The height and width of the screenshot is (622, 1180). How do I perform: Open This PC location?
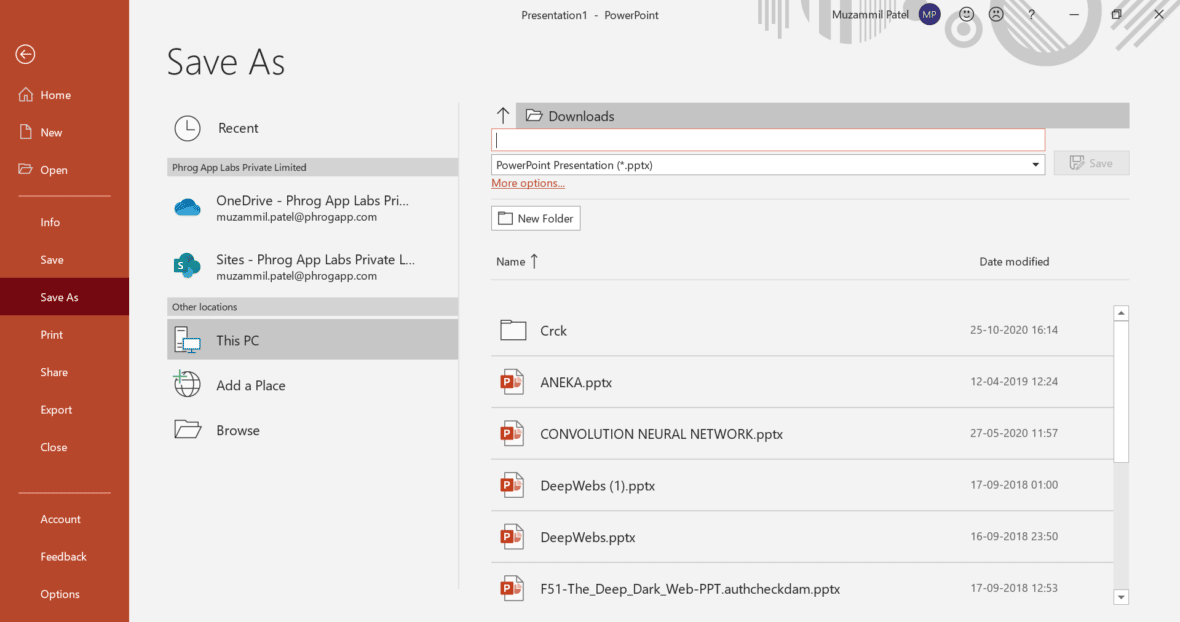[x=237, y=340]
